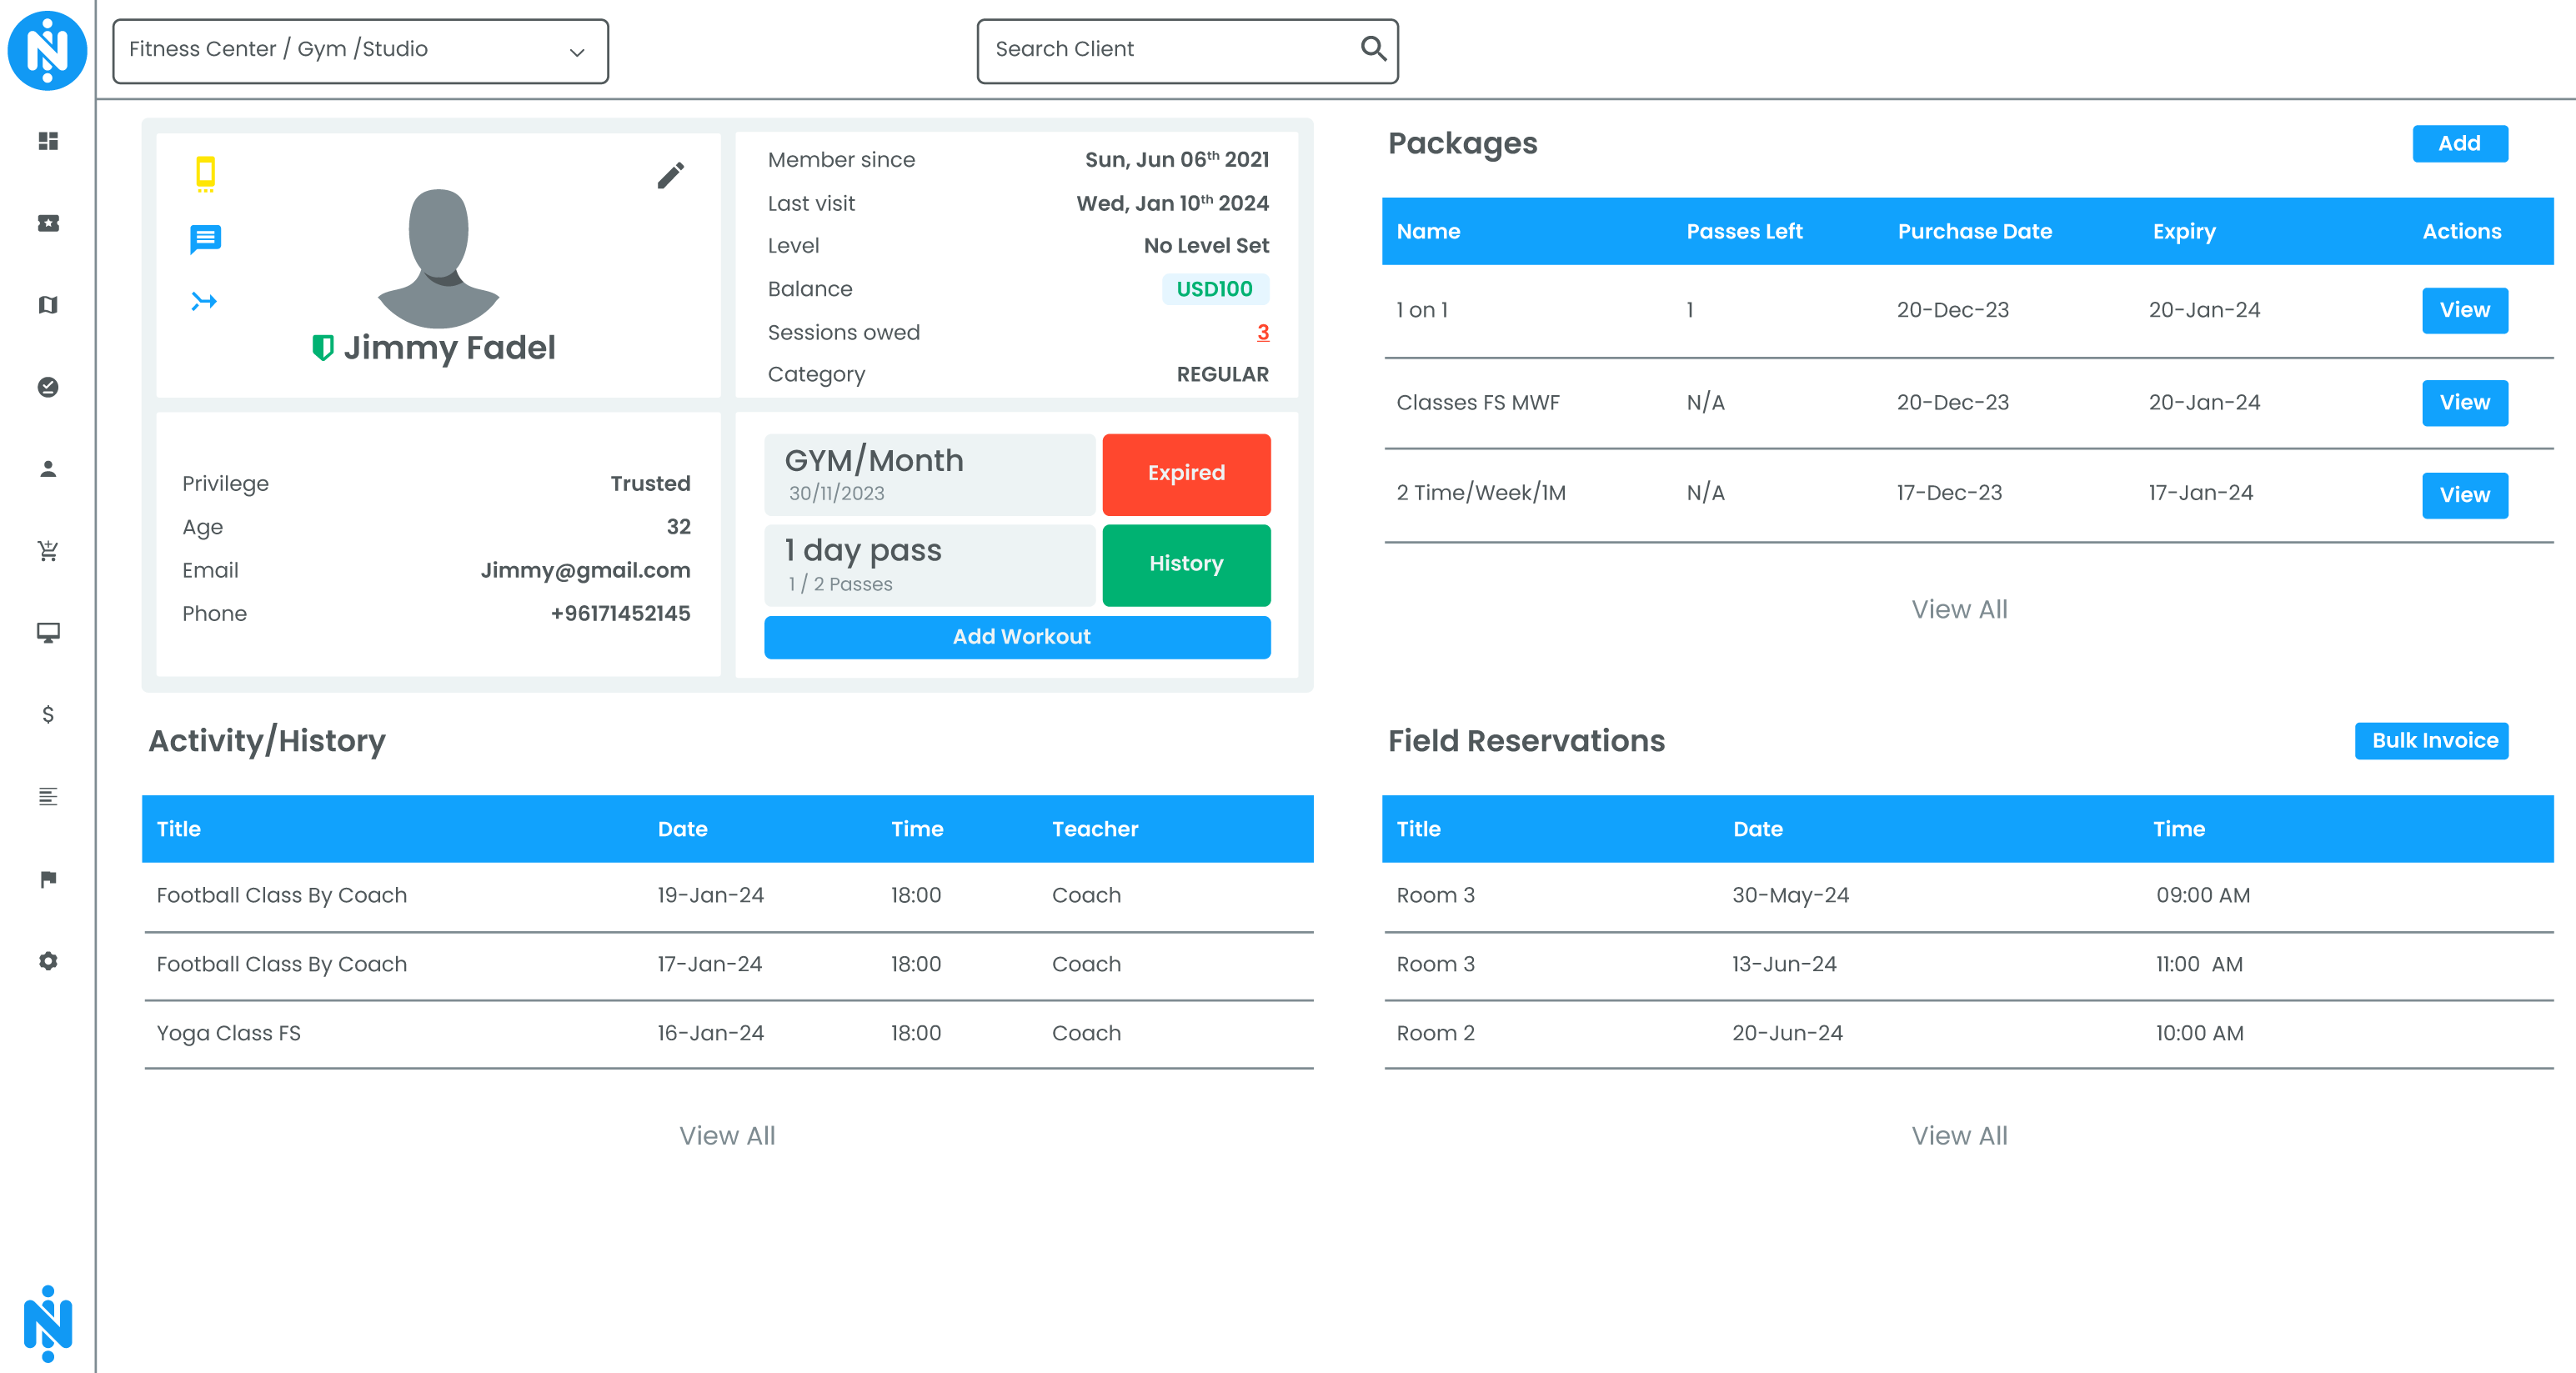
Task: Click the flag sidebar icon
Action: (48, 879)
